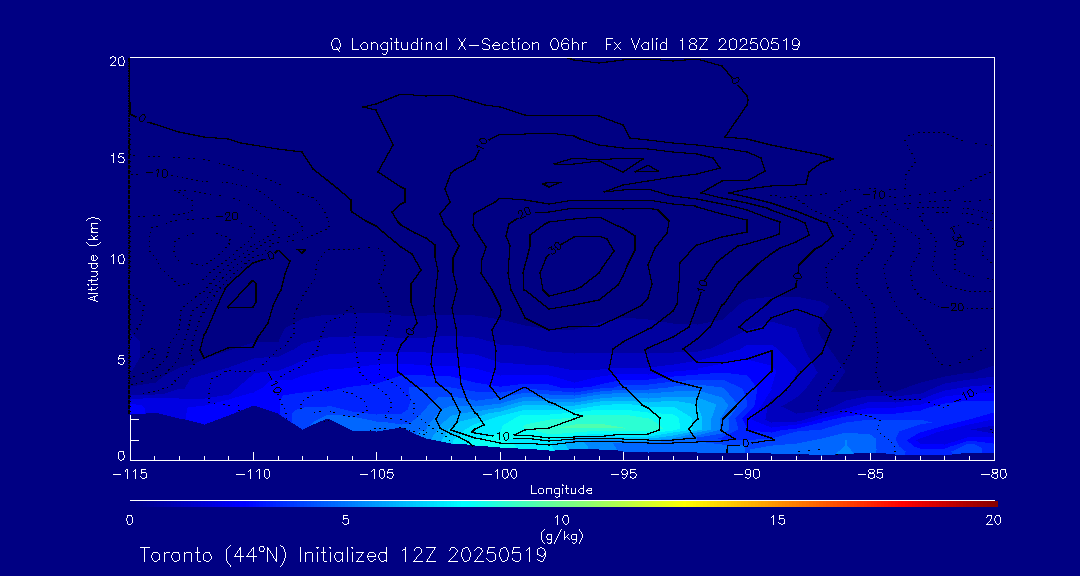Click the -105 longitude tick label

tap(377, 475)
